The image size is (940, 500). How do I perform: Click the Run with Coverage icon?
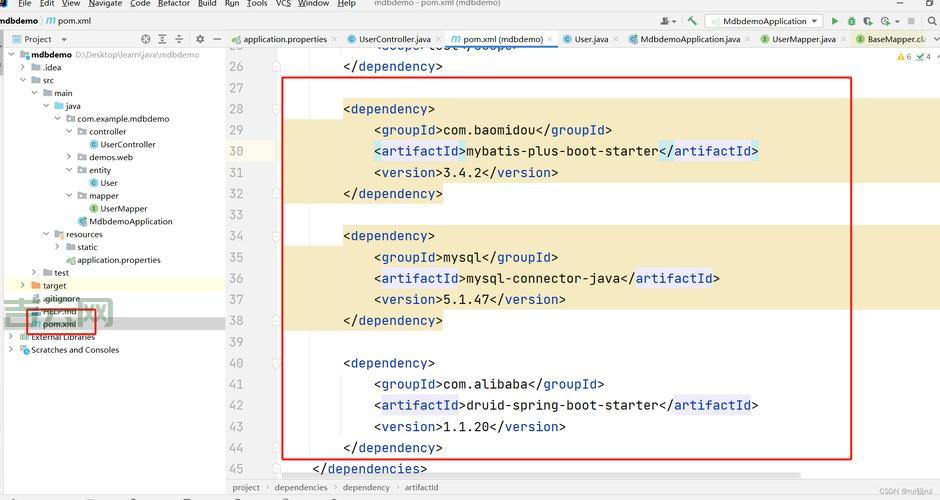point(869,20)
